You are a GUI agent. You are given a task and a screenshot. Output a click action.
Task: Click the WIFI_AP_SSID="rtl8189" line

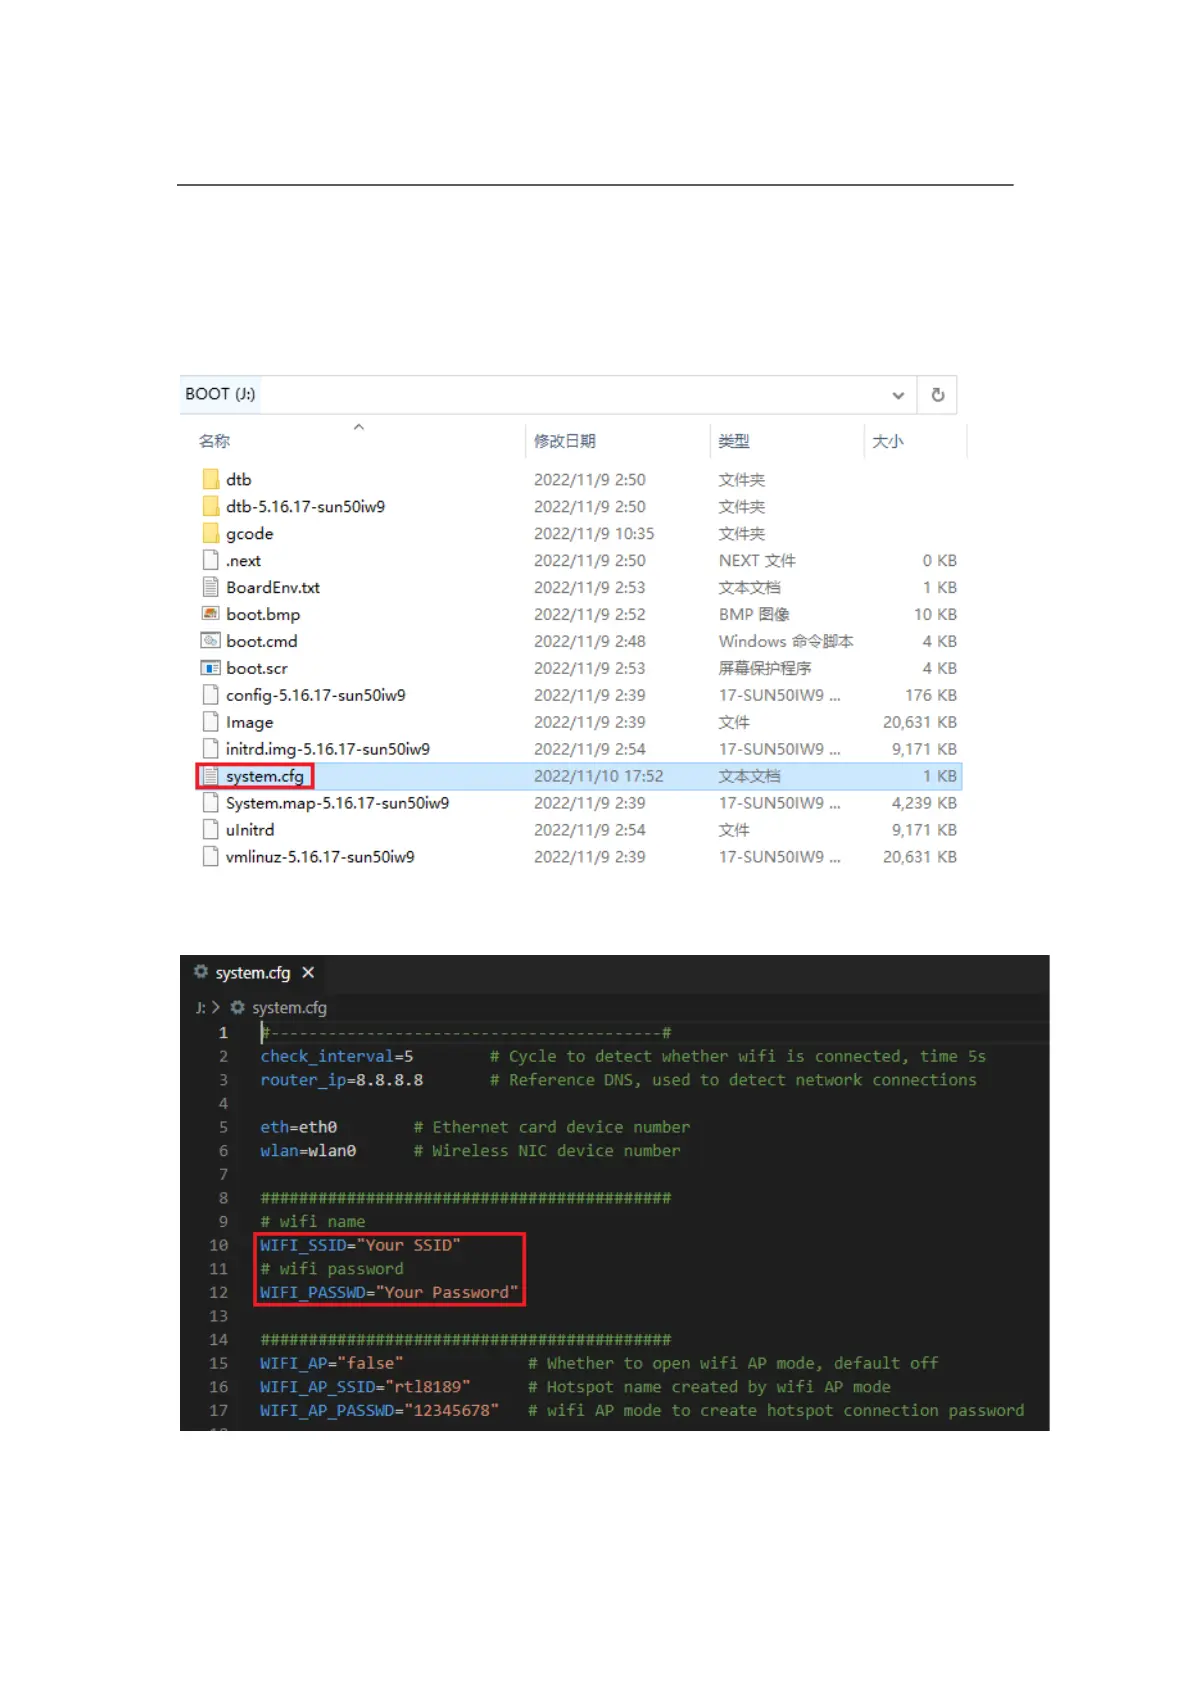click(x=365, y=1387)
